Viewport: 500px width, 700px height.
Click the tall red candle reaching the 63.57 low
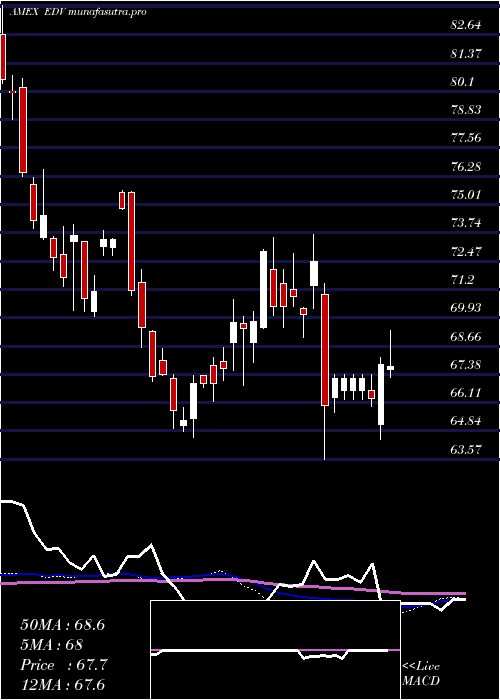[x=325, y=350]
